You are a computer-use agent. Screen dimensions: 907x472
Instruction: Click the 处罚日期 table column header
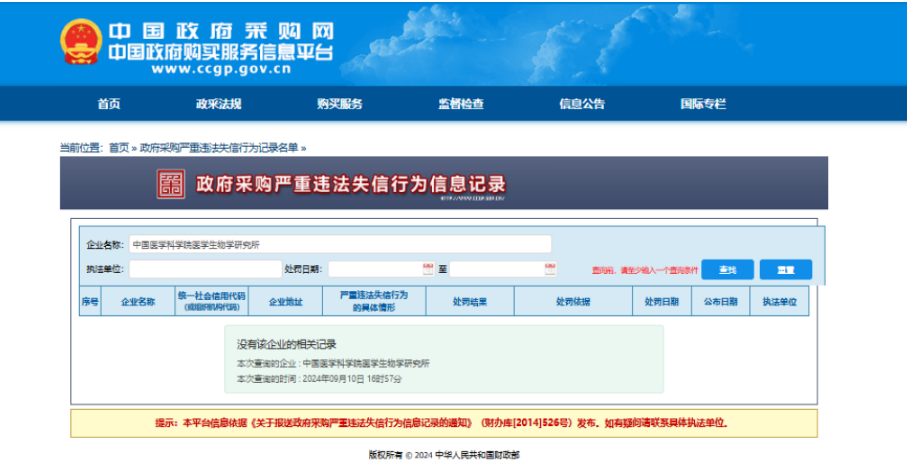coord(662,301)
